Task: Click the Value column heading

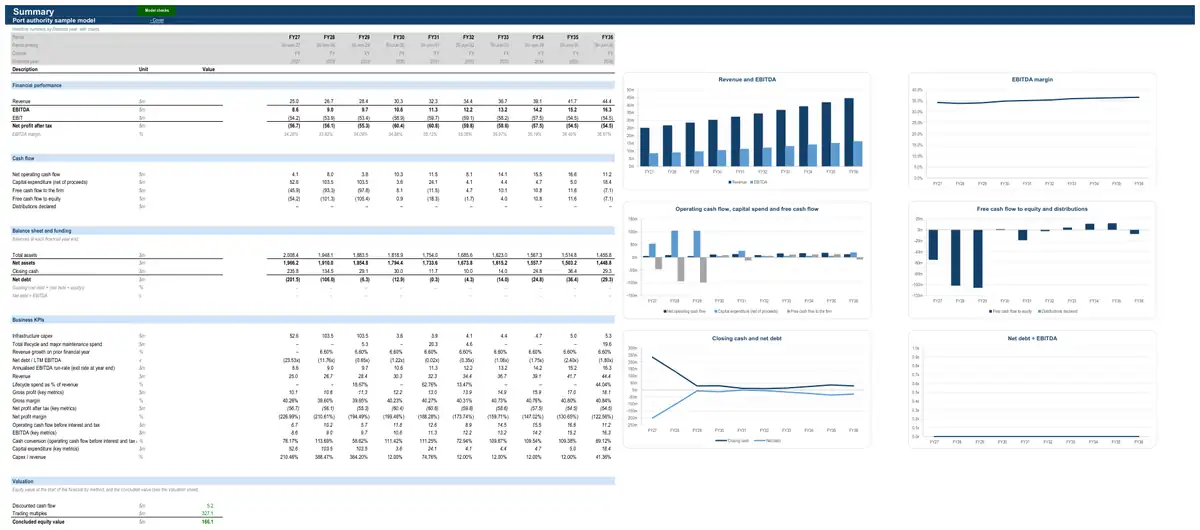Action: 208,69
